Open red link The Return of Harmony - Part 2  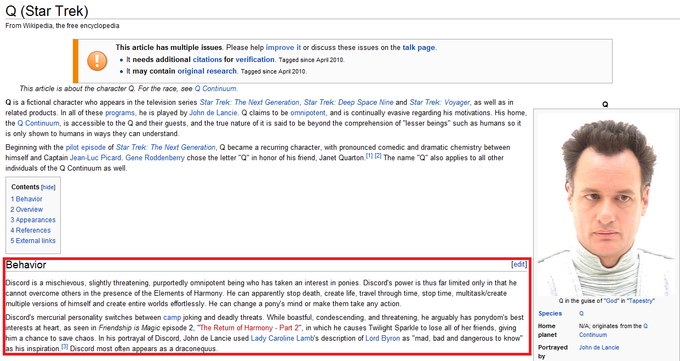pyautogui.click(x=249, y=328)
